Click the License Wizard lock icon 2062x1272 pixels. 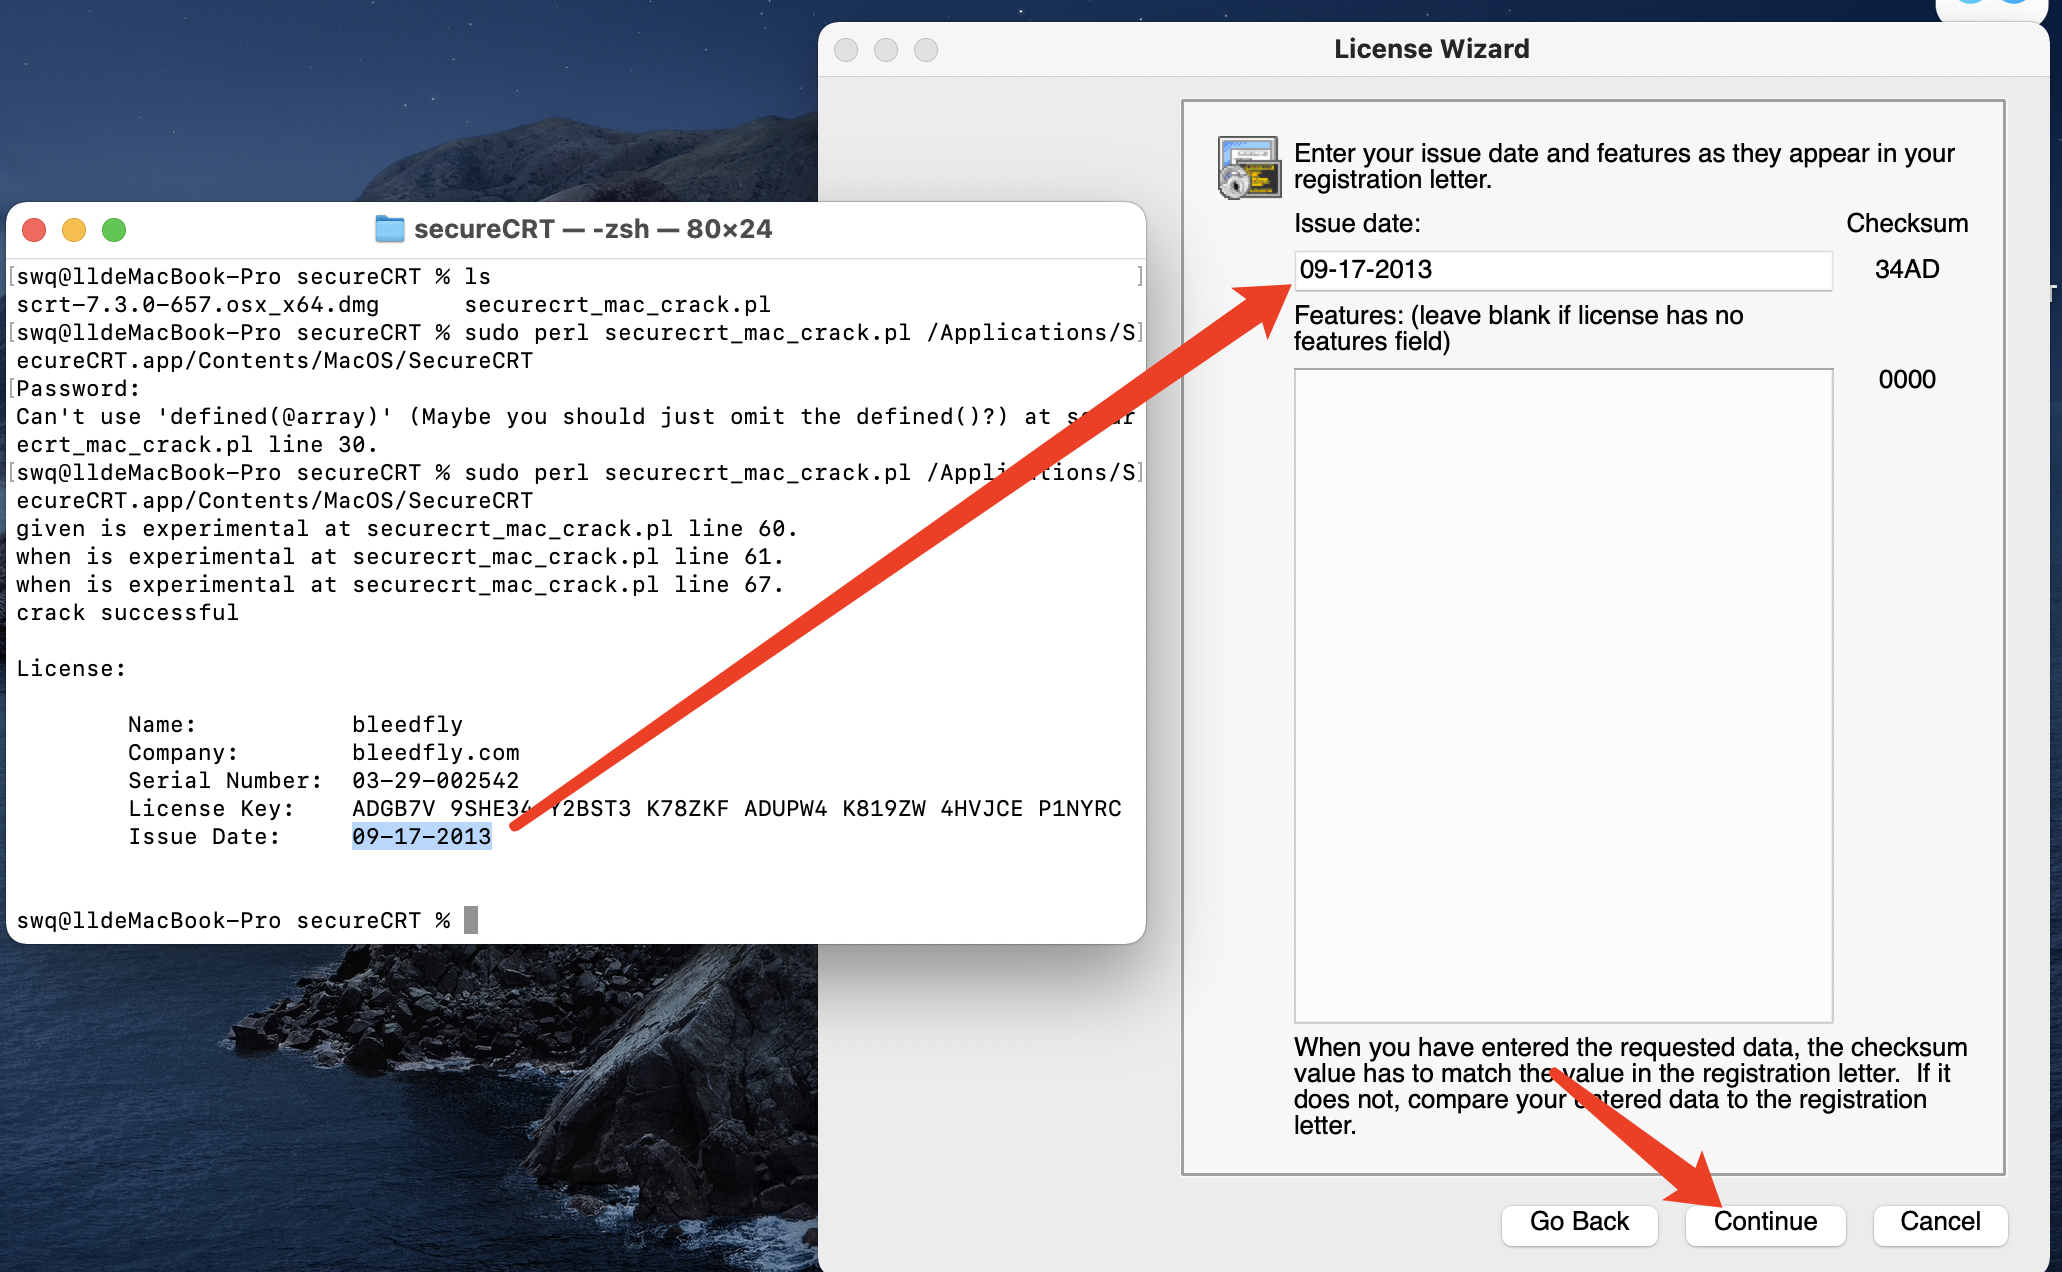point(1249,168)
